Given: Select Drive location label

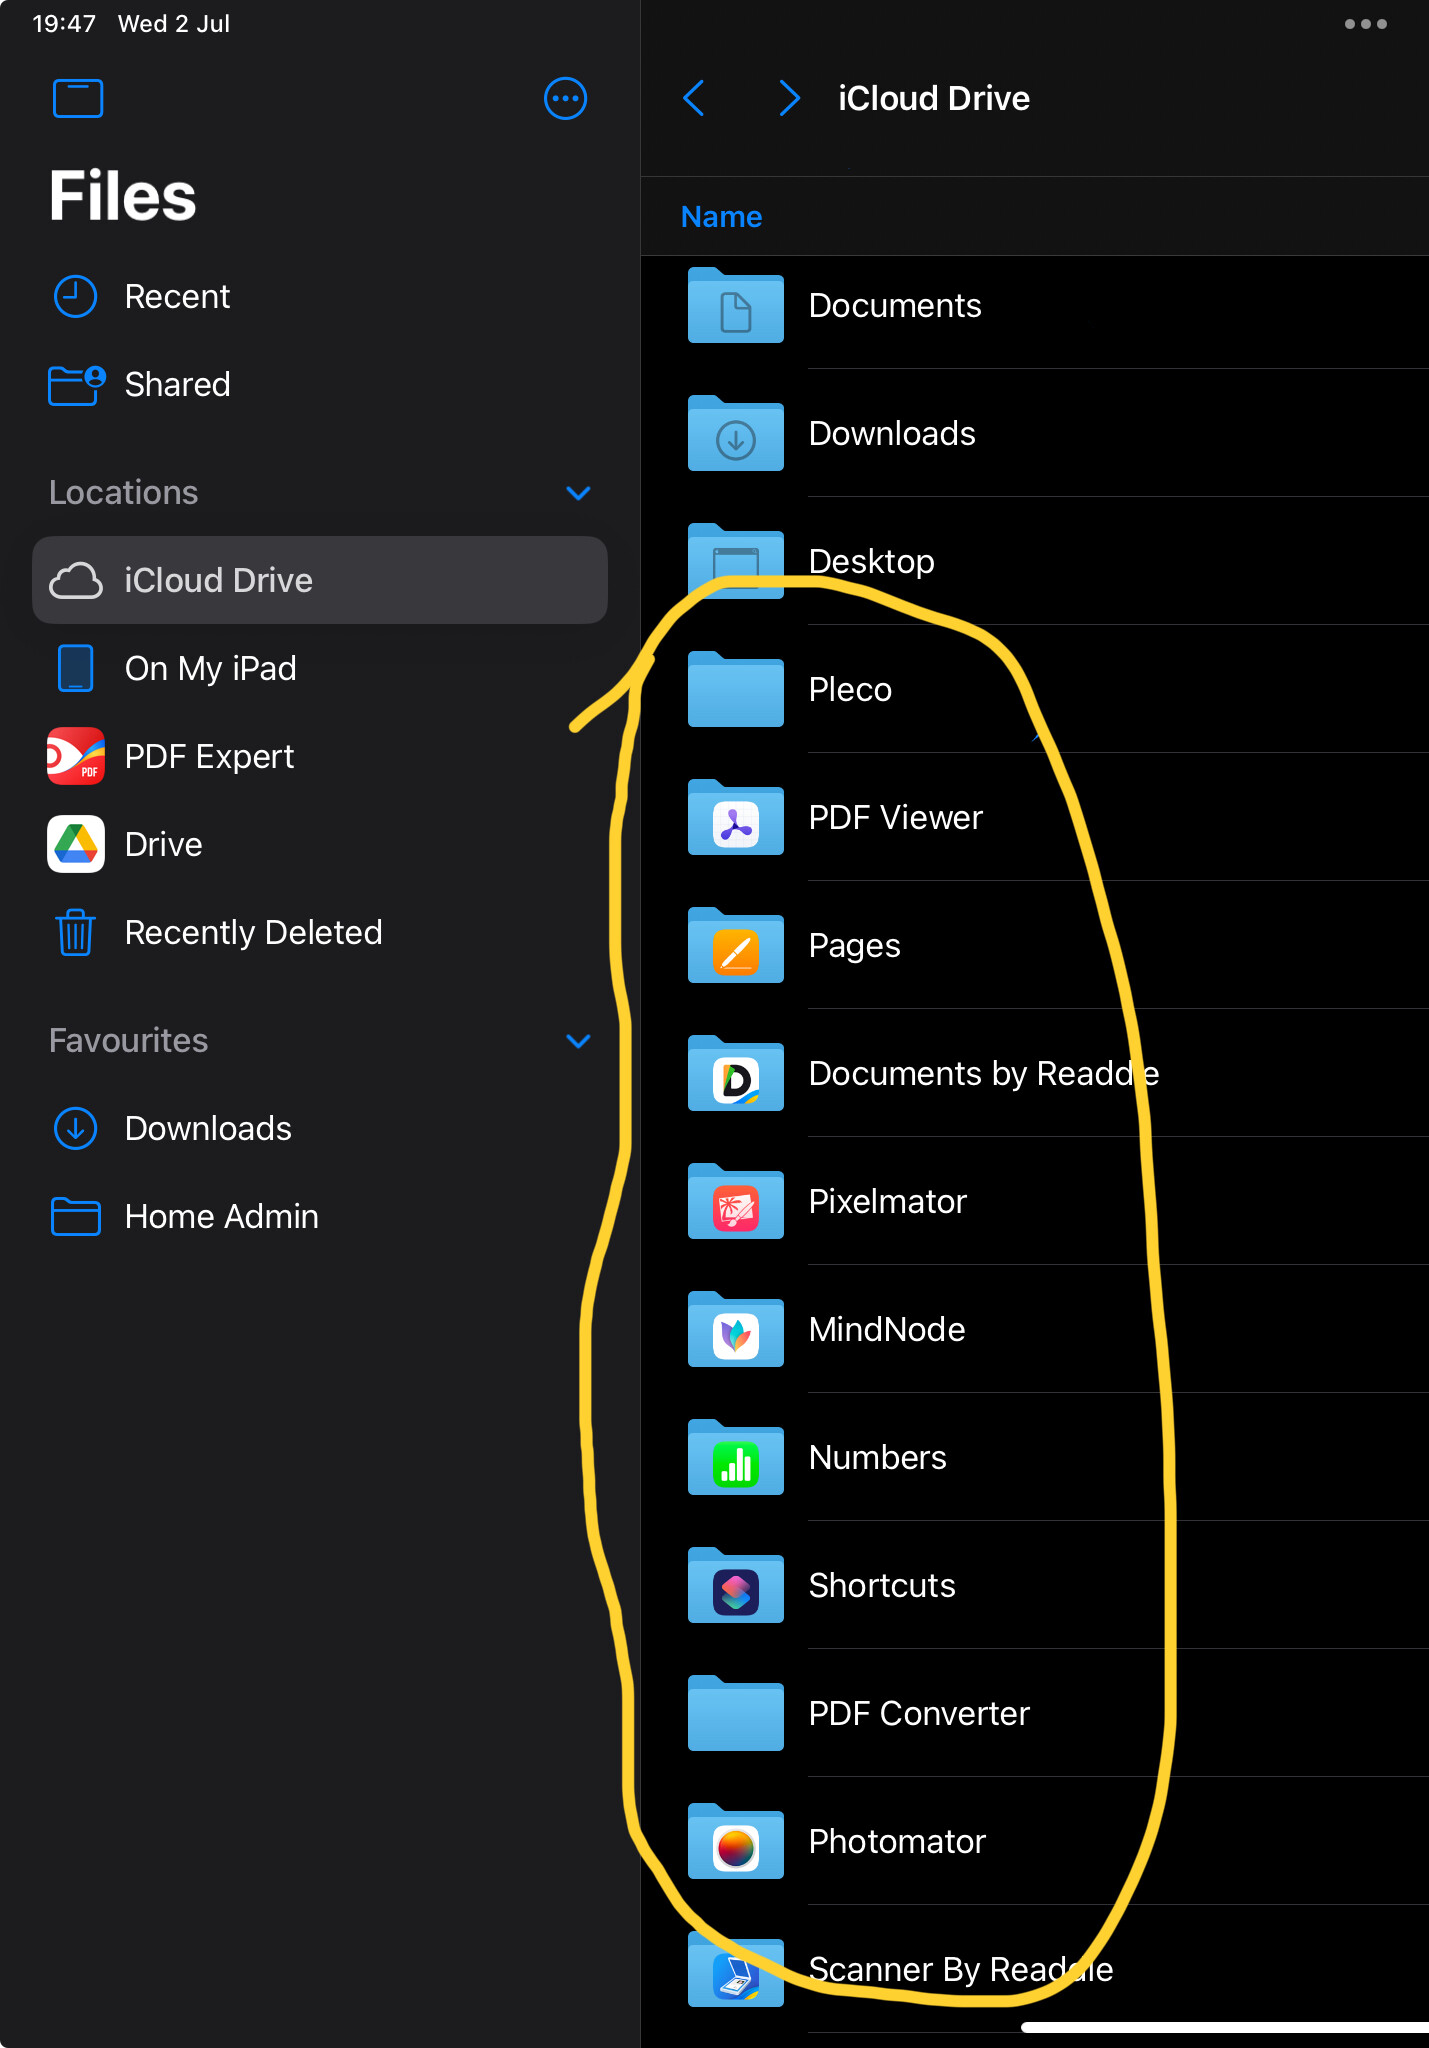Looking at the screenshot, I should (x=163, y=845).
